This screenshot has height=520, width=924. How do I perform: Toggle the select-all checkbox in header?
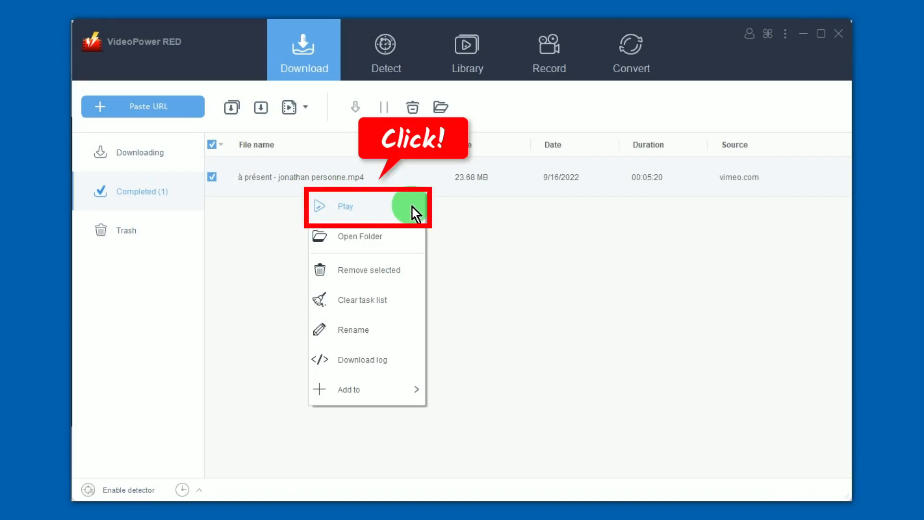coord(212,144)
